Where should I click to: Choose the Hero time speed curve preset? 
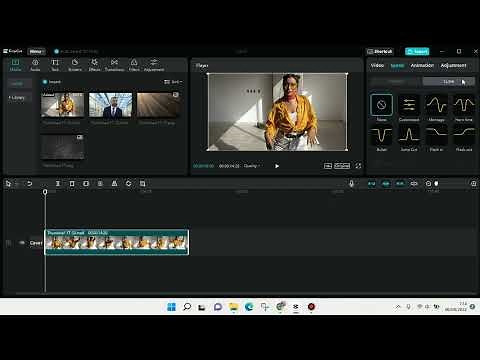464,107
